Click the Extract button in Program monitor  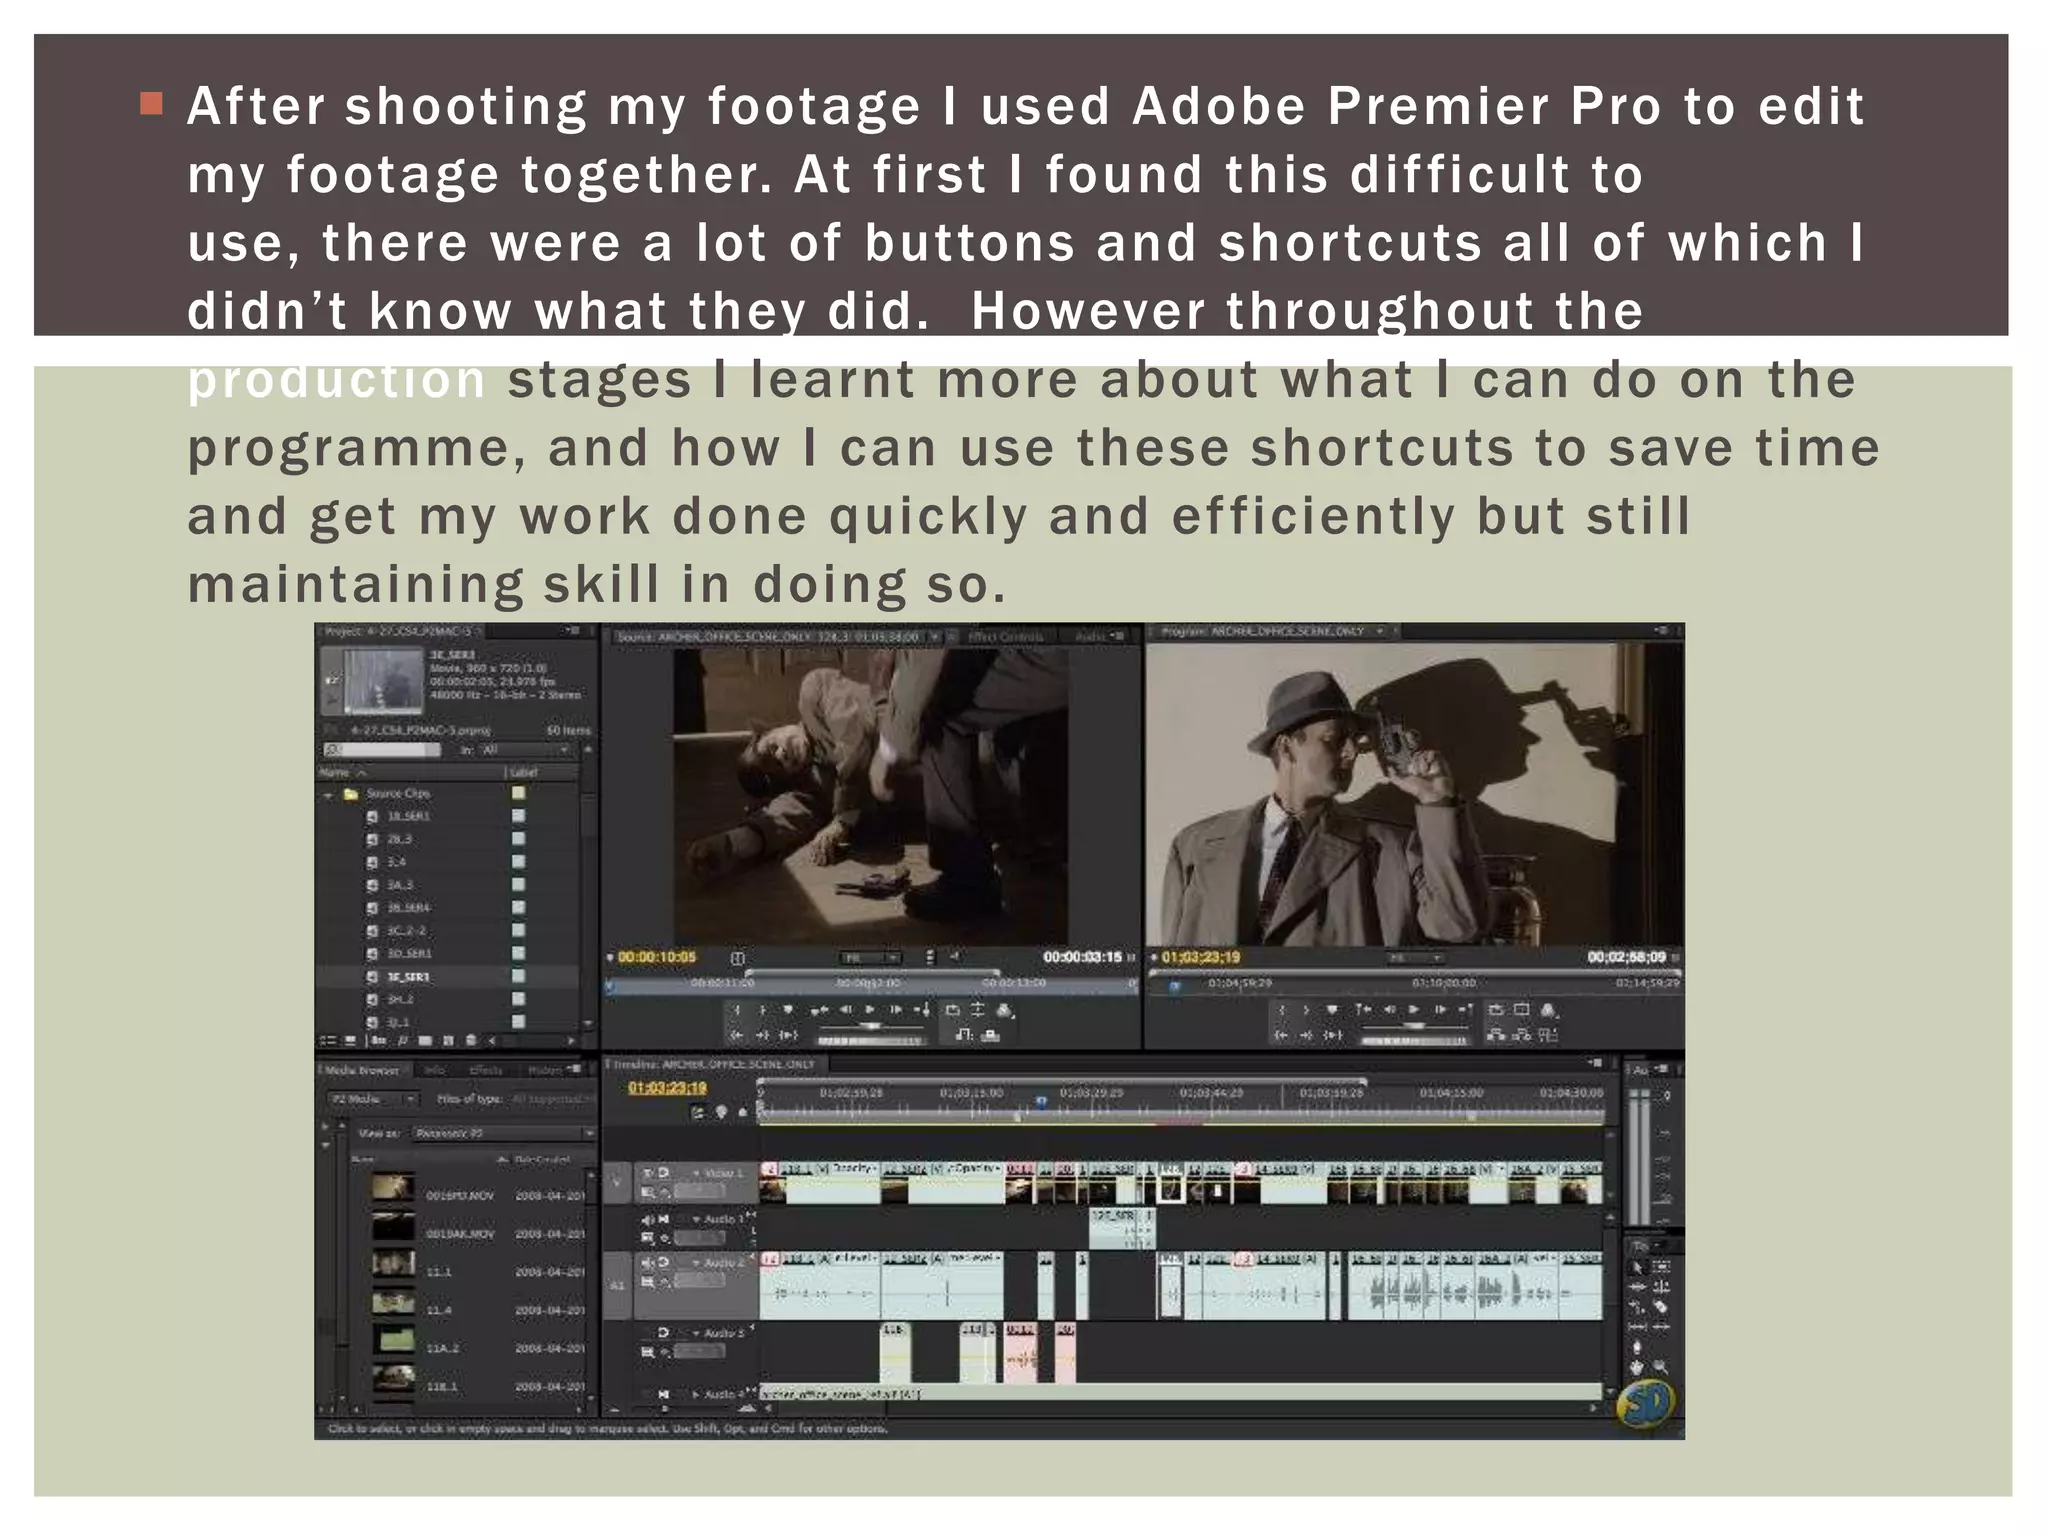[1522, 1035]
